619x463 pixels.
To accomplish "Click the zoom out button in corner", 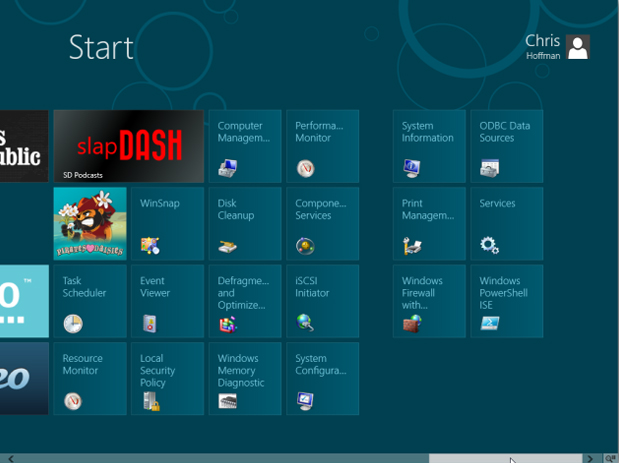I will (610, 458).
